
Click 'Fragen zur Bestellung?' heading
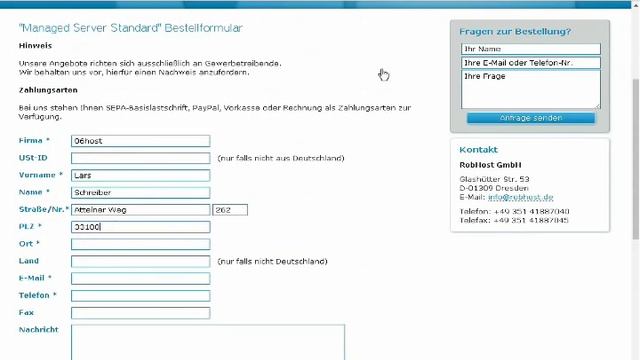515,31
